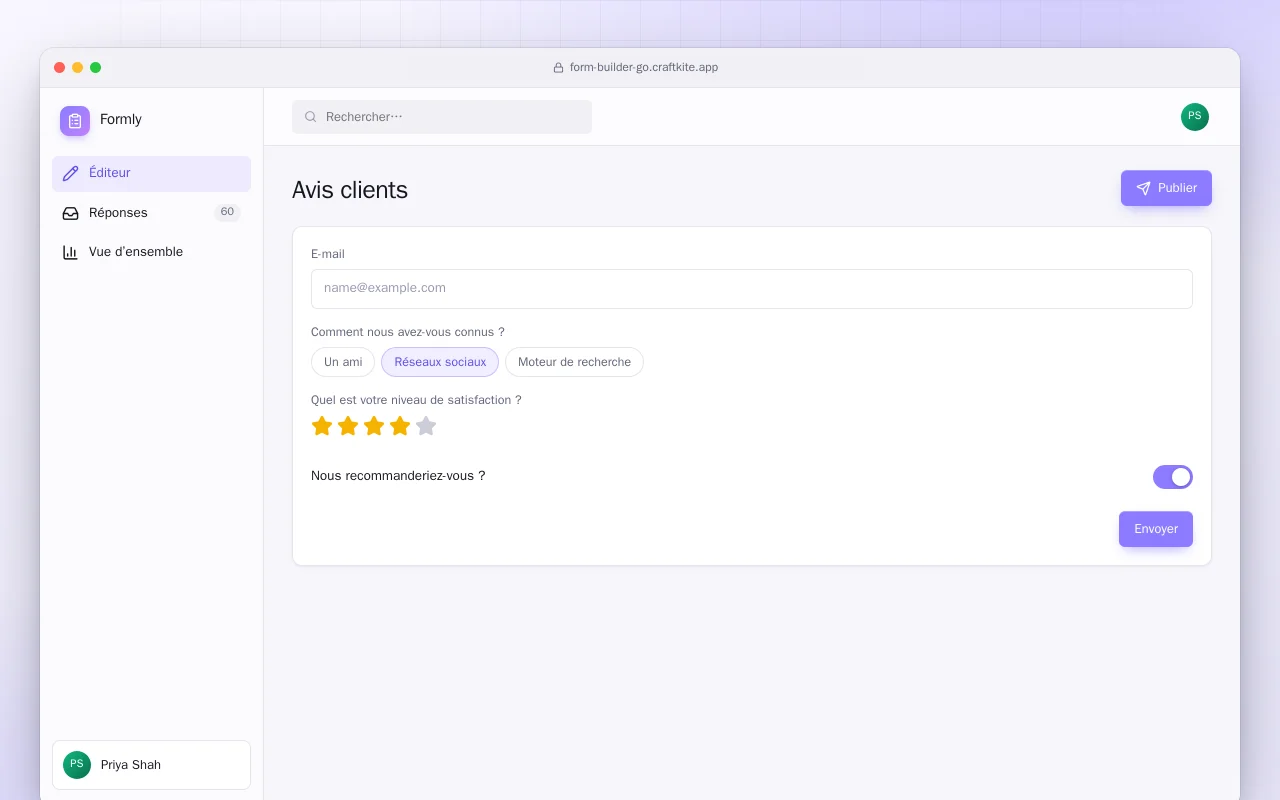
Task: Click the search magnifier icon
Action: click(x=311, y=117)
